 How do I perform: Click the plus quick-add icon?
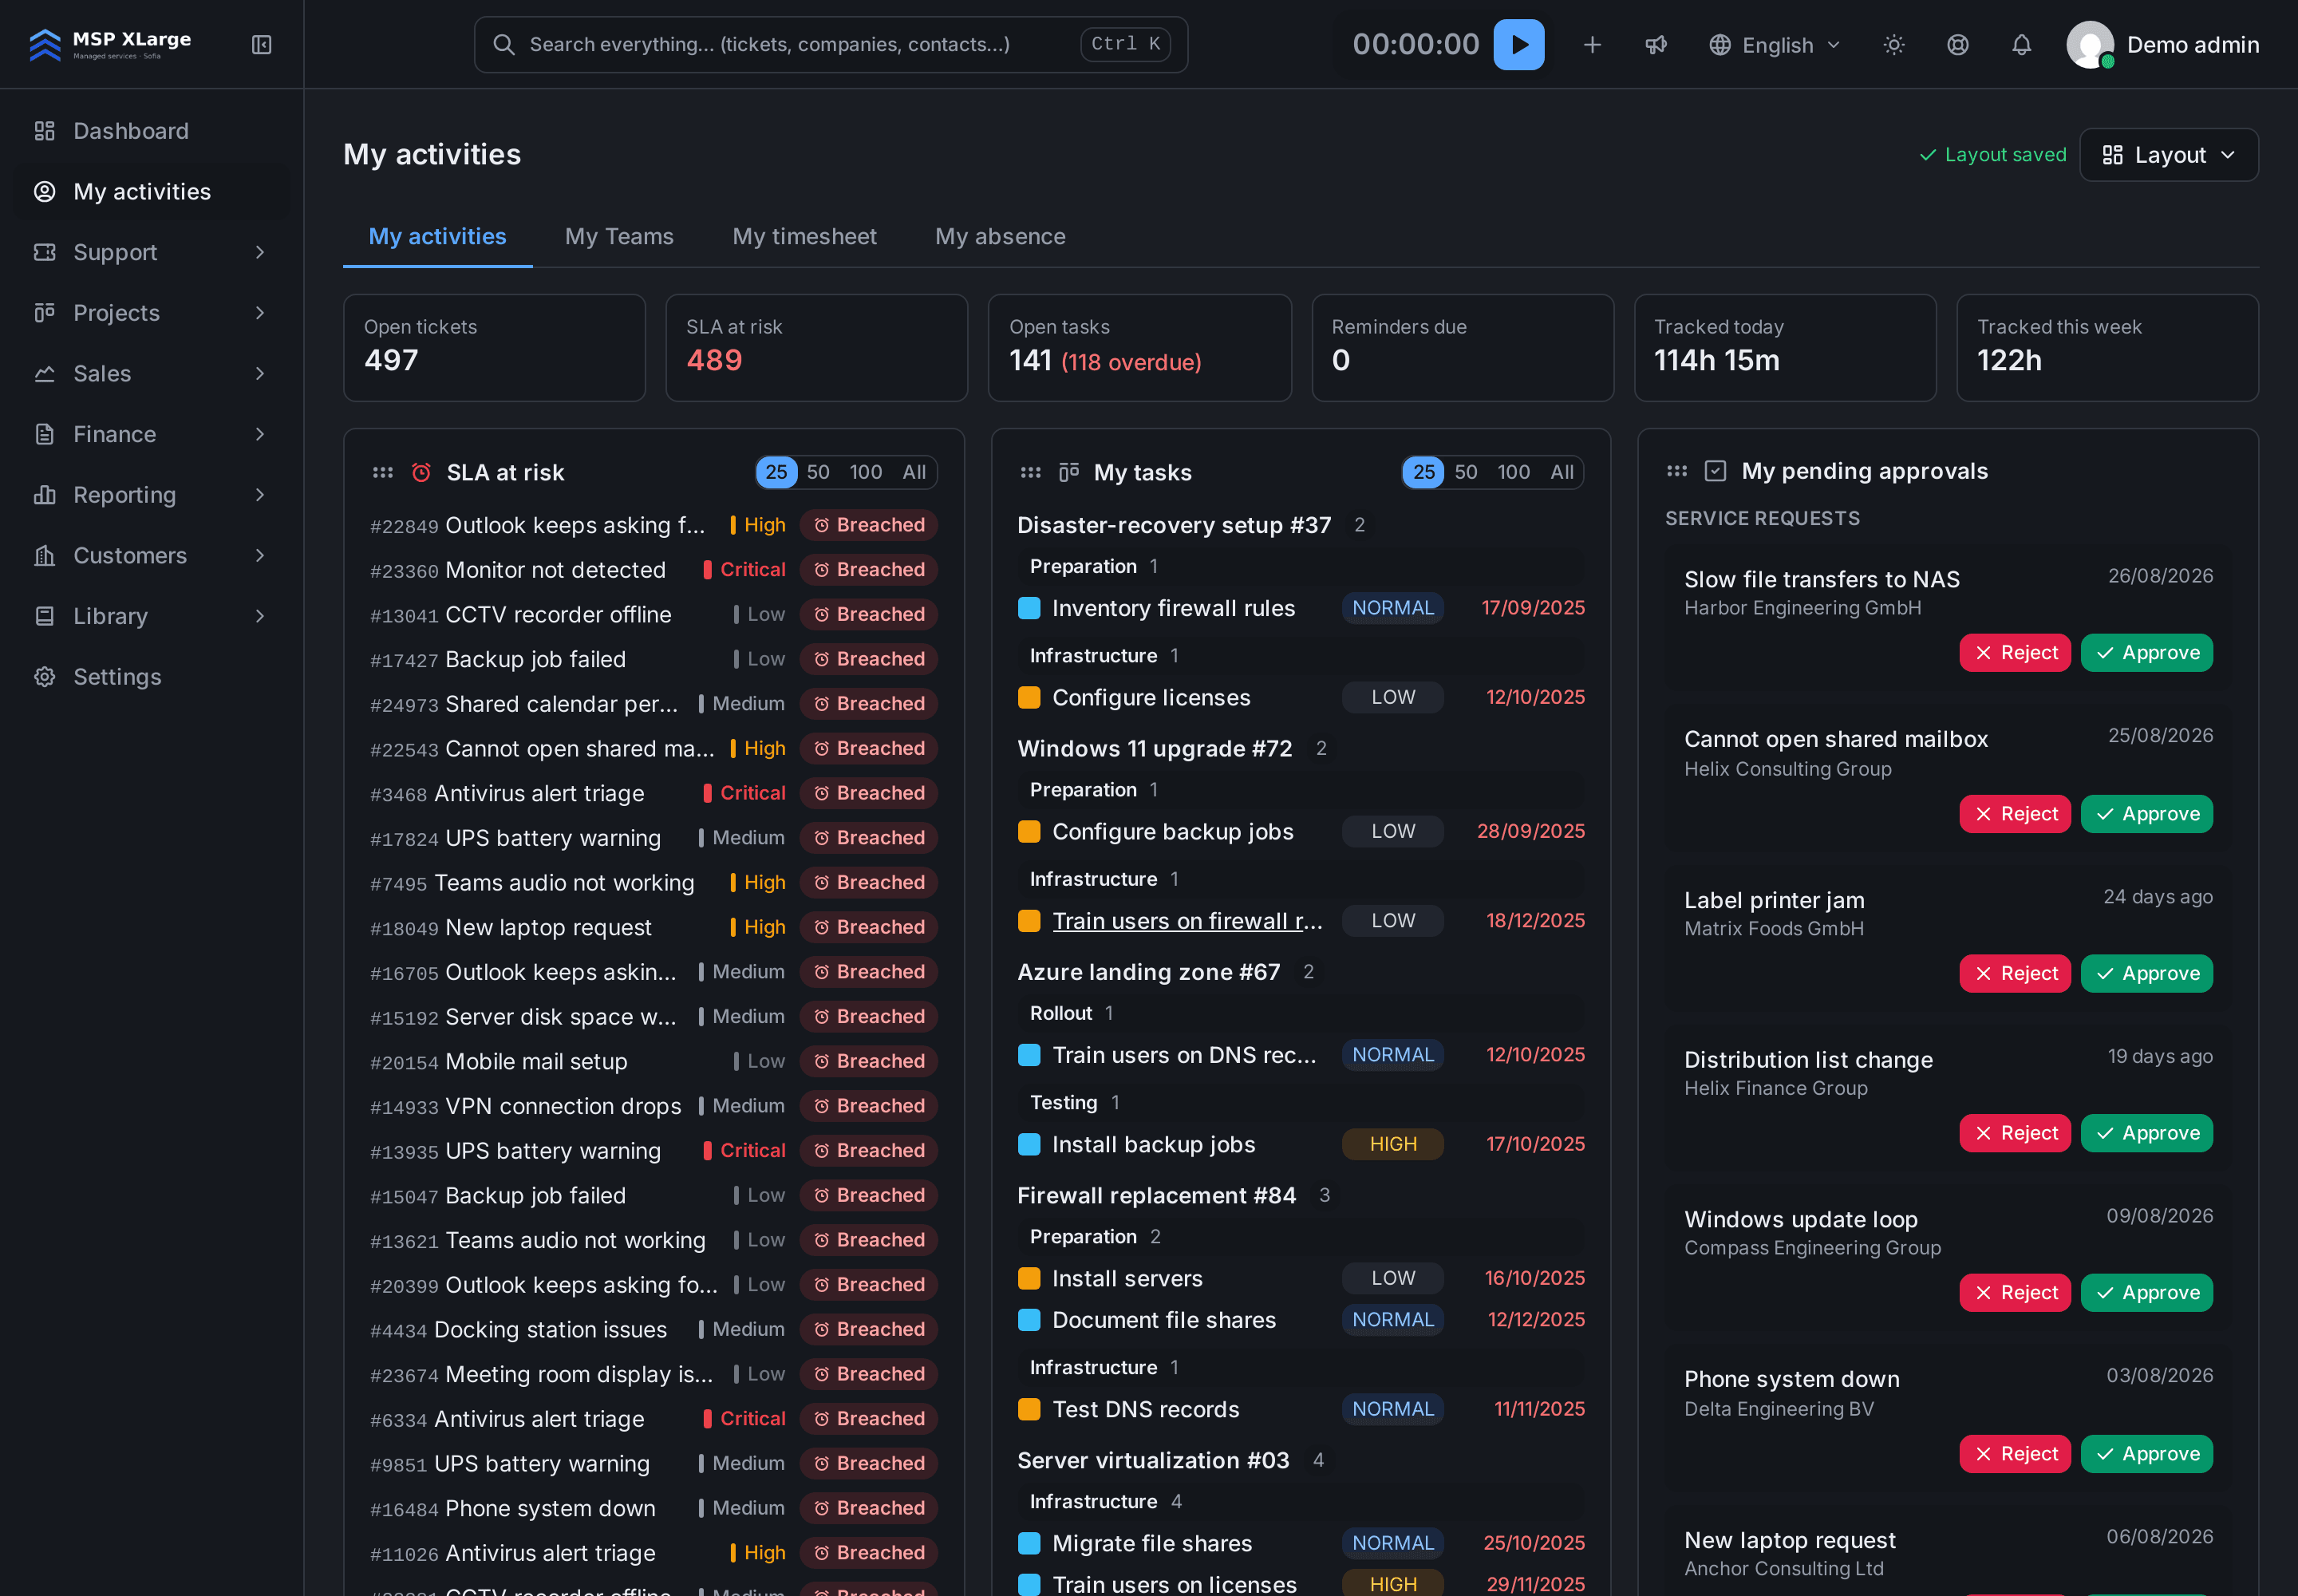pyautogui.click(x=1592, y=45)
